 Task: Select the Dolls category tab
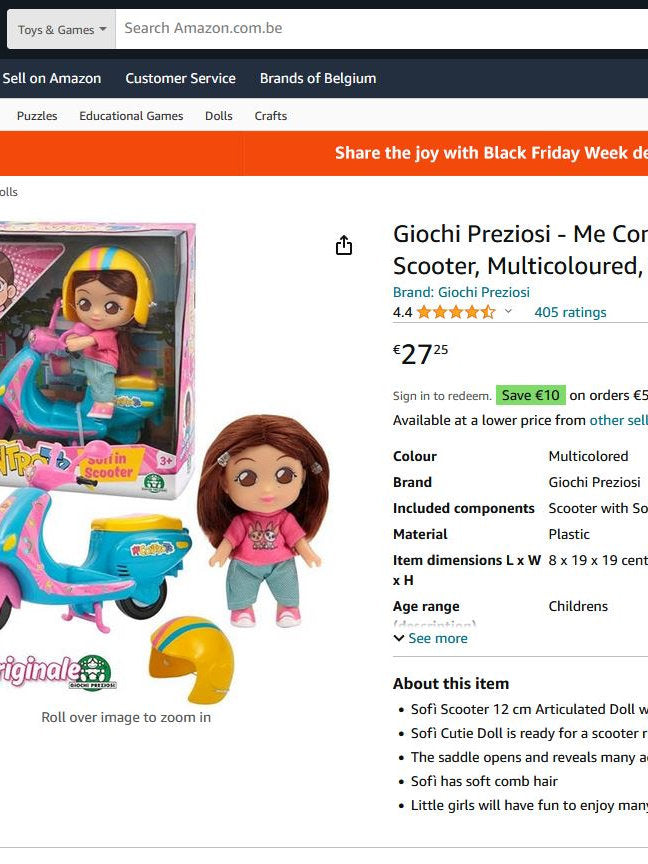click(219, 115)
